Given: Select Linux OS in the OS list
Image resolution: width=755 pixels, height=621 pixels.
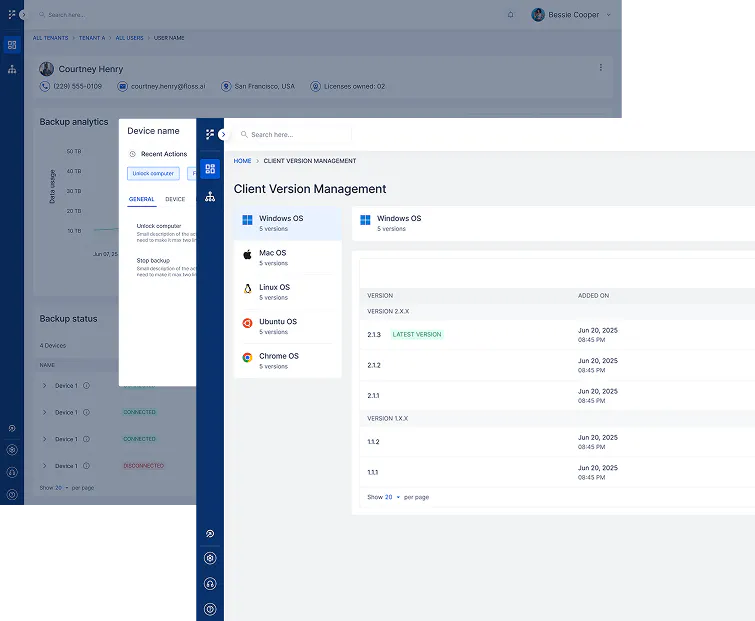Looking at the screenshot, I should pos(287,292).
